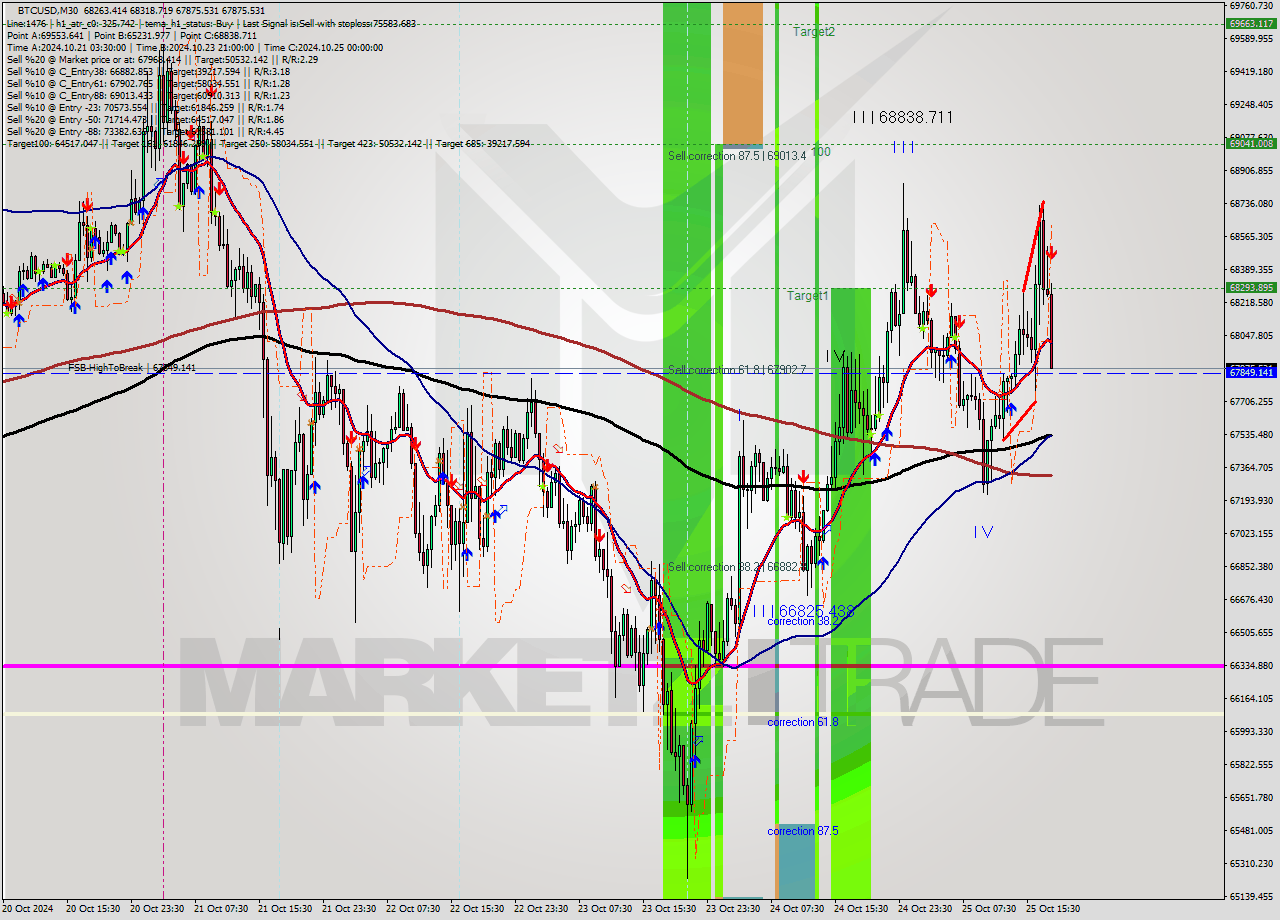
Task: Click the '21 Oct 07:30' time axis label
Action: [220, 909]
